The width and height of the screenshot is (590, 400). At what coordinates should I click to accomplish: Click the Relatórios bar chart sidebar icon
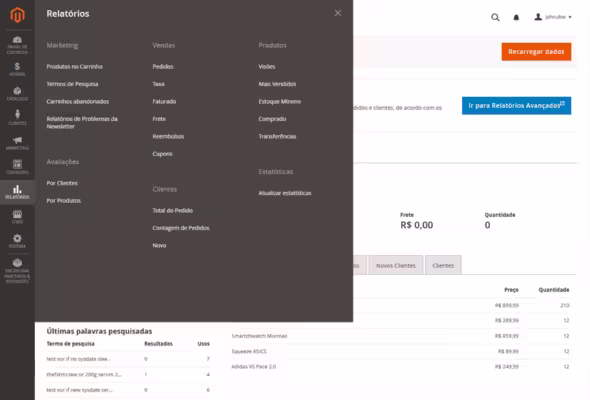click(x=17, y=192)
